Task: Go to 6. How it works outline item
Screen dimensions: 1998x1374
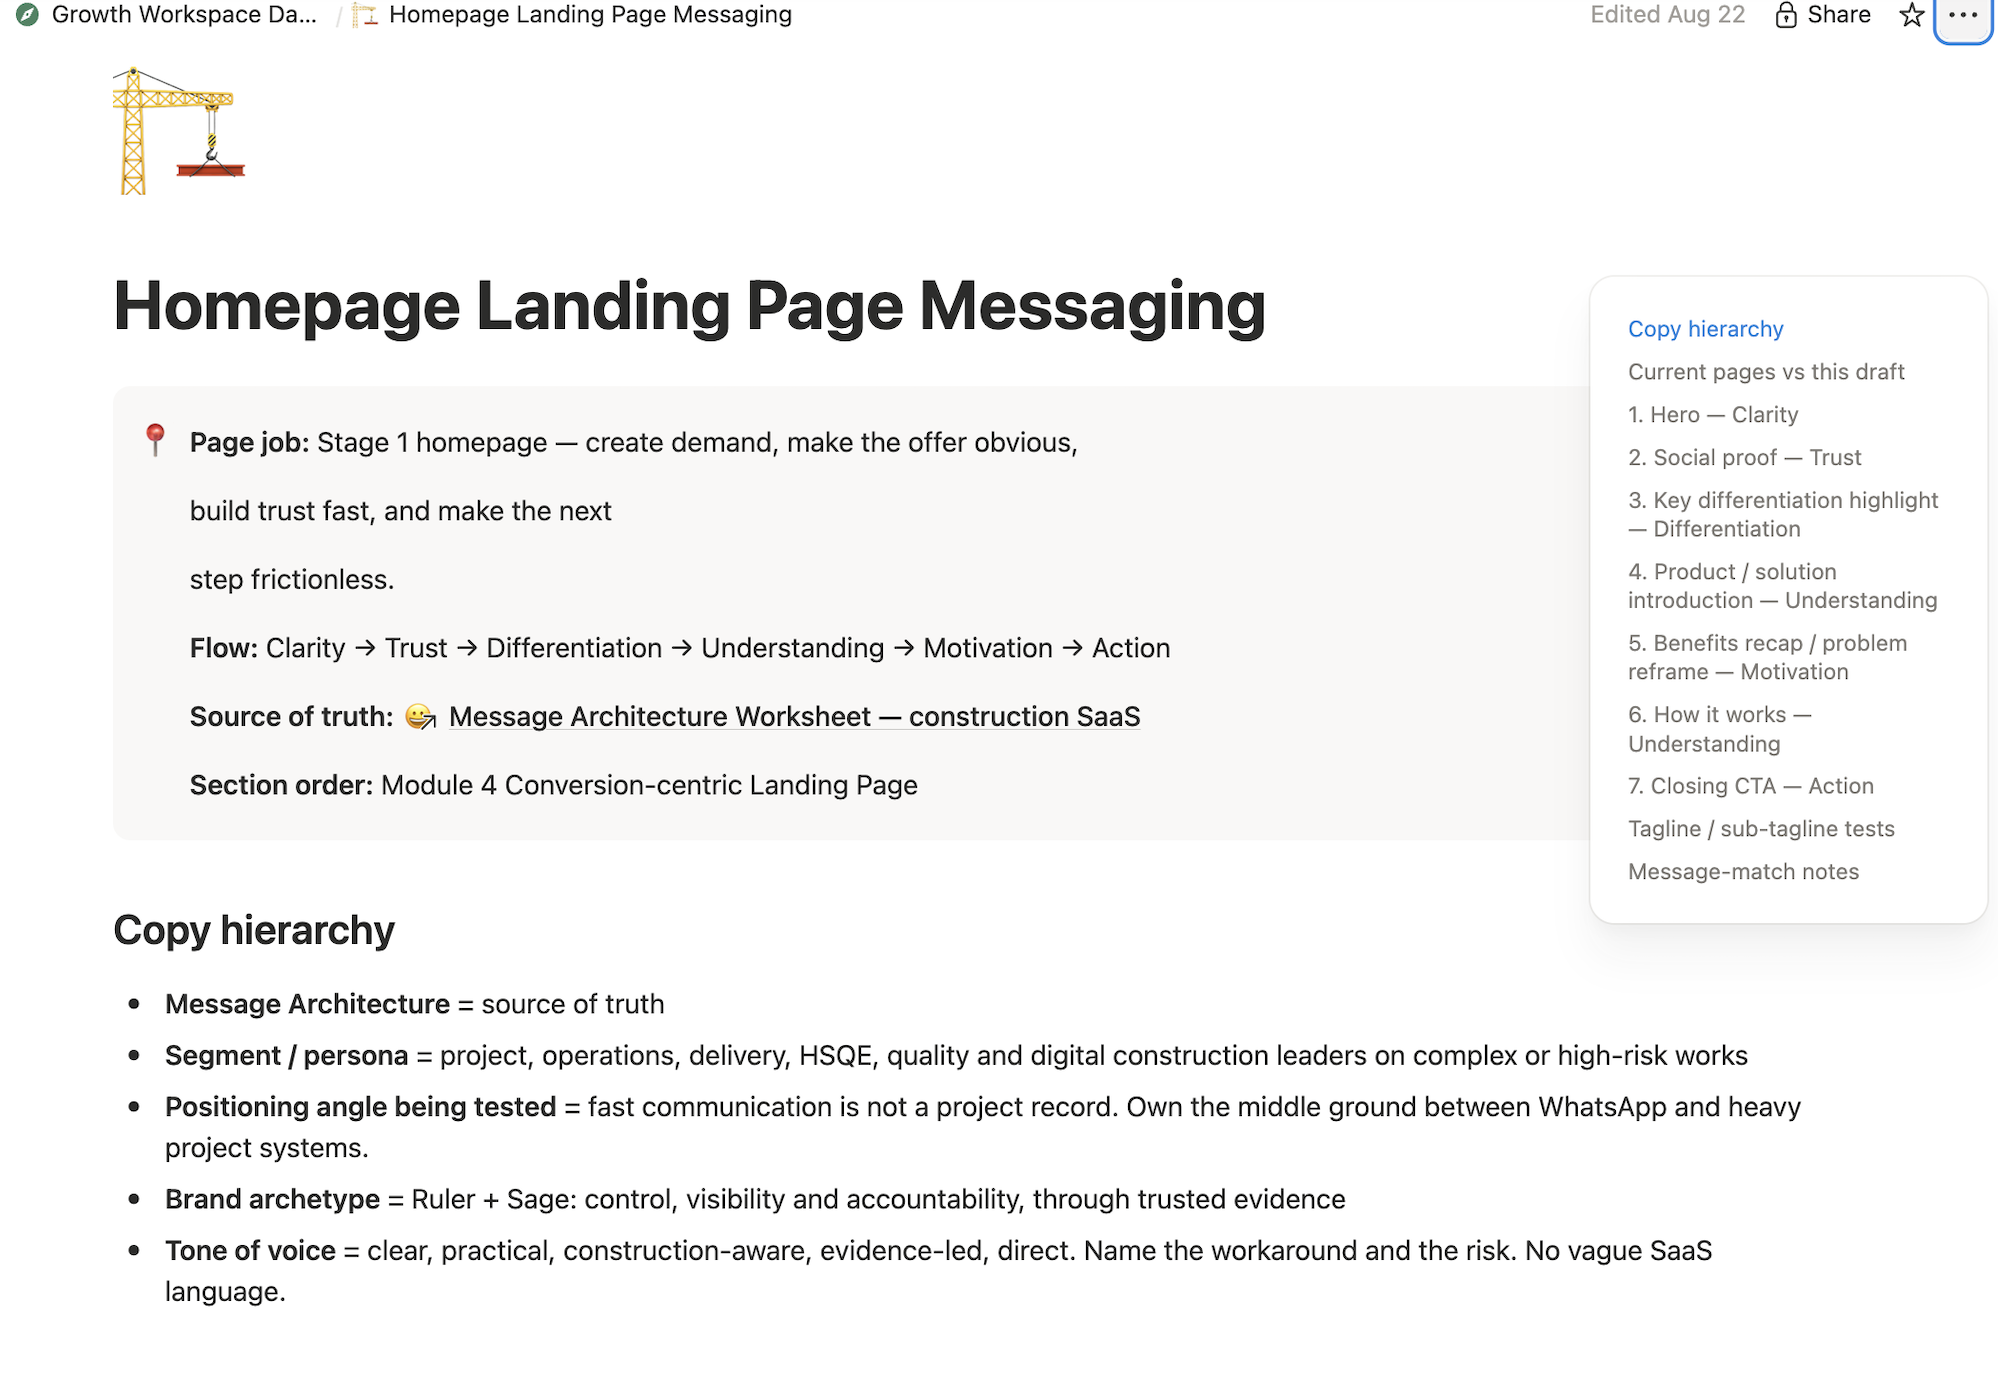Action: click(1720, 729)
